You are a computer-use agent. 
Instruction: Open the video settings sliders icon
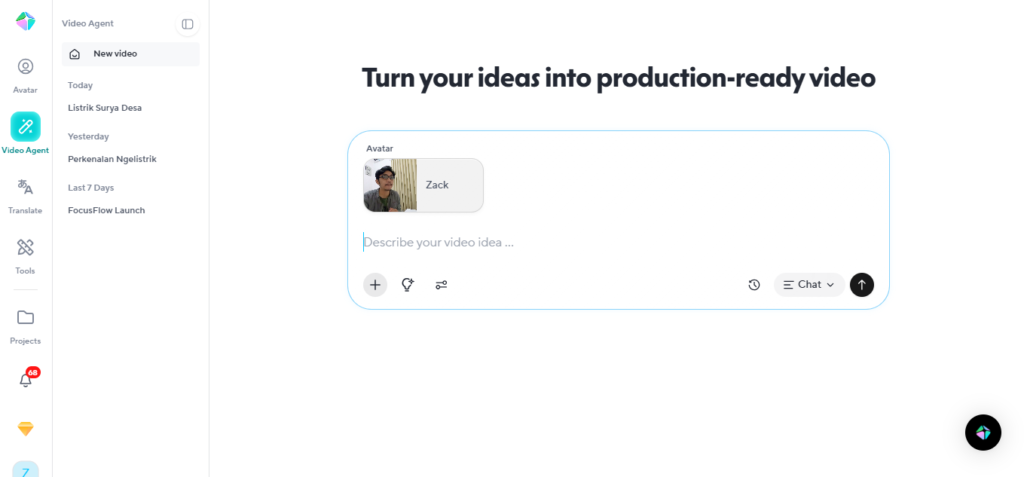pyautogui.click(x=441, y=285)
